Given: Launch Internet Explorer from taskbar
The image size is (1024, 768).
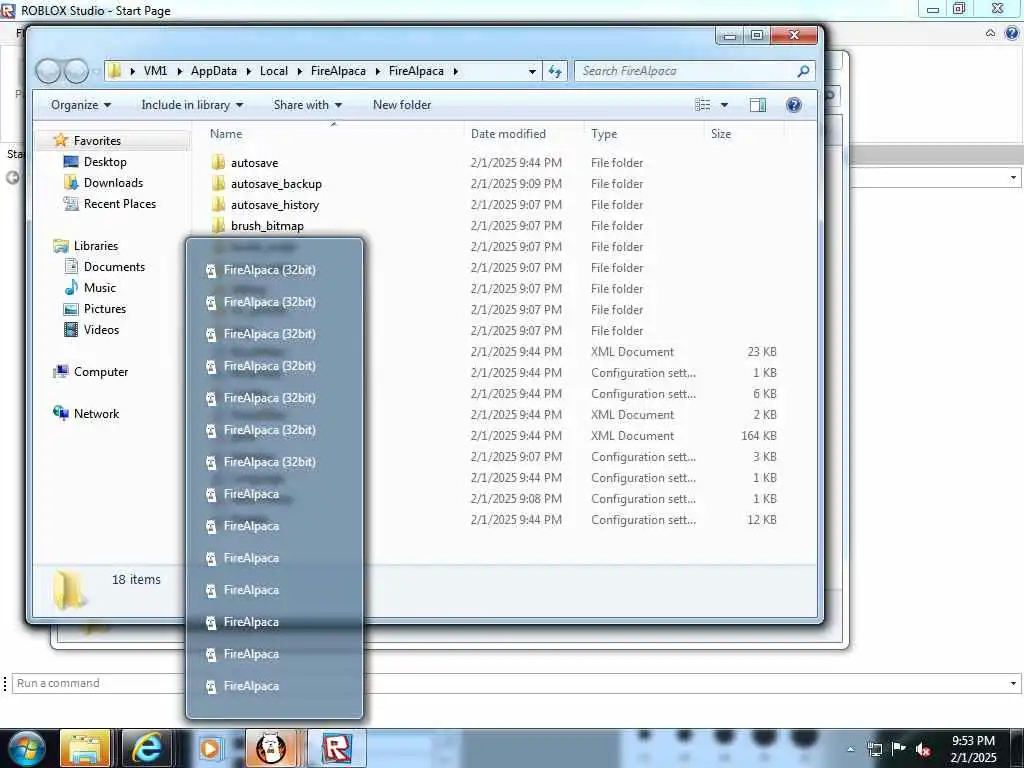Looking at the screenshot, I should [x=147, y=748].
